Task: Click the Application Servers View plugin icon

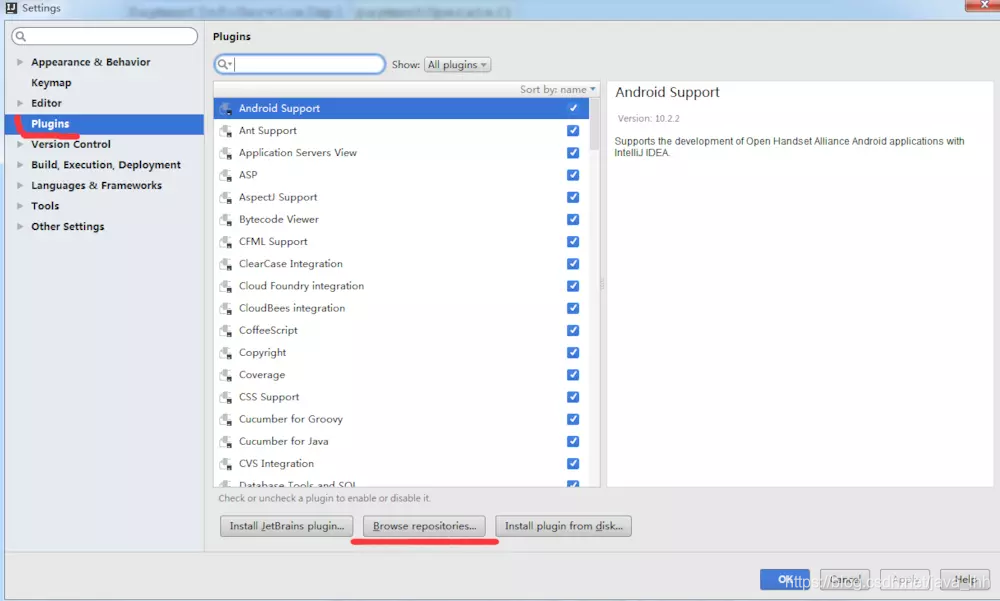Action: pyautogui.click(x=225, y=154)
